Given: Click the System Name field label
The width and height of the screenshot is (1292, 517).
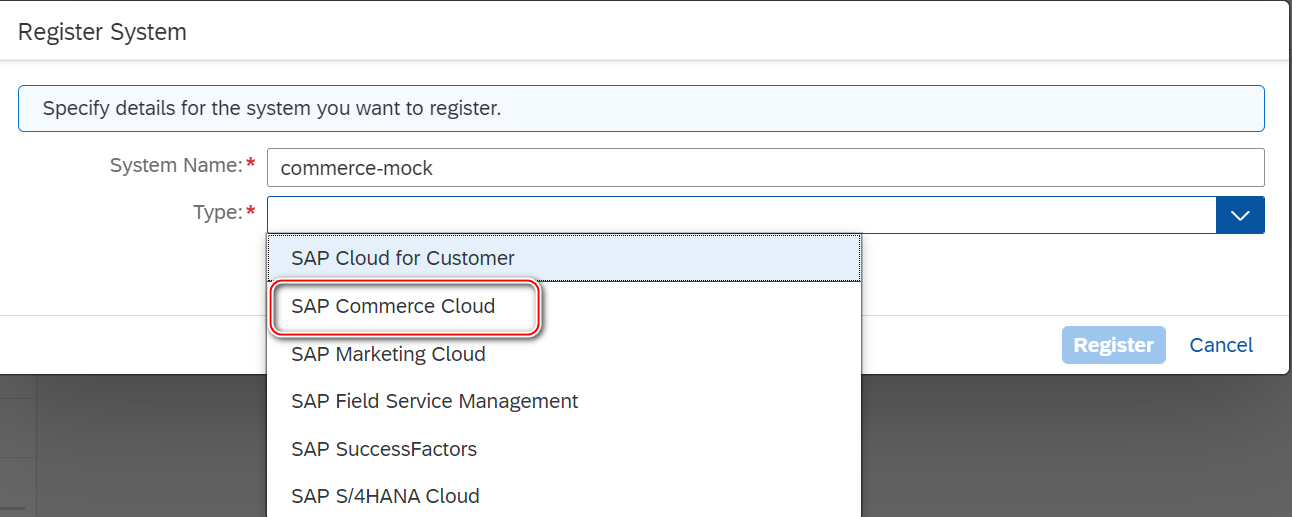Looking at the screenshot, I should point(176,165).
